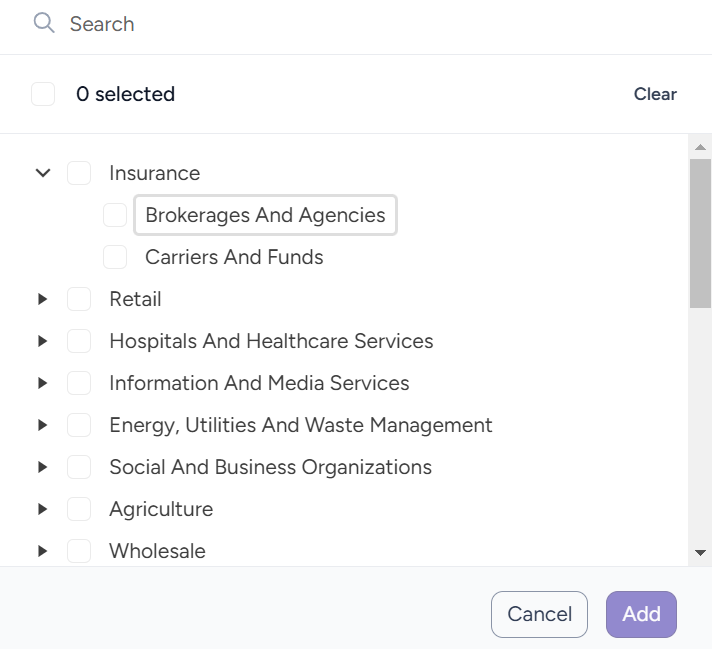Viewport: 712px width, 649px height.
Task: Tick the Brokerages And Agencies checkbox
Action: 115,215
